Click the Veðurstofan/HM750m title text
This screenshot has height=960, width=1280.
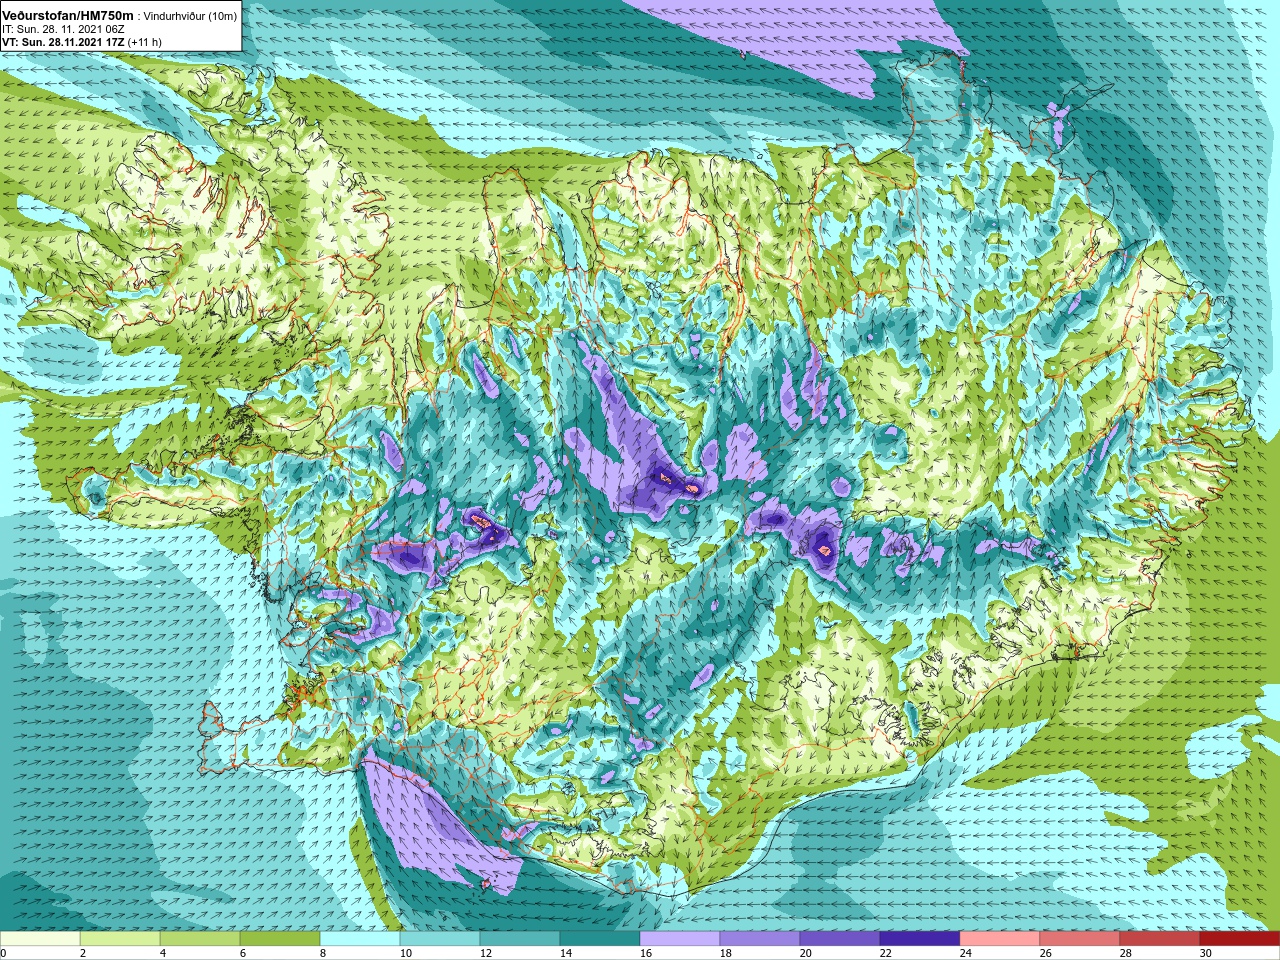tap(66, 15)
